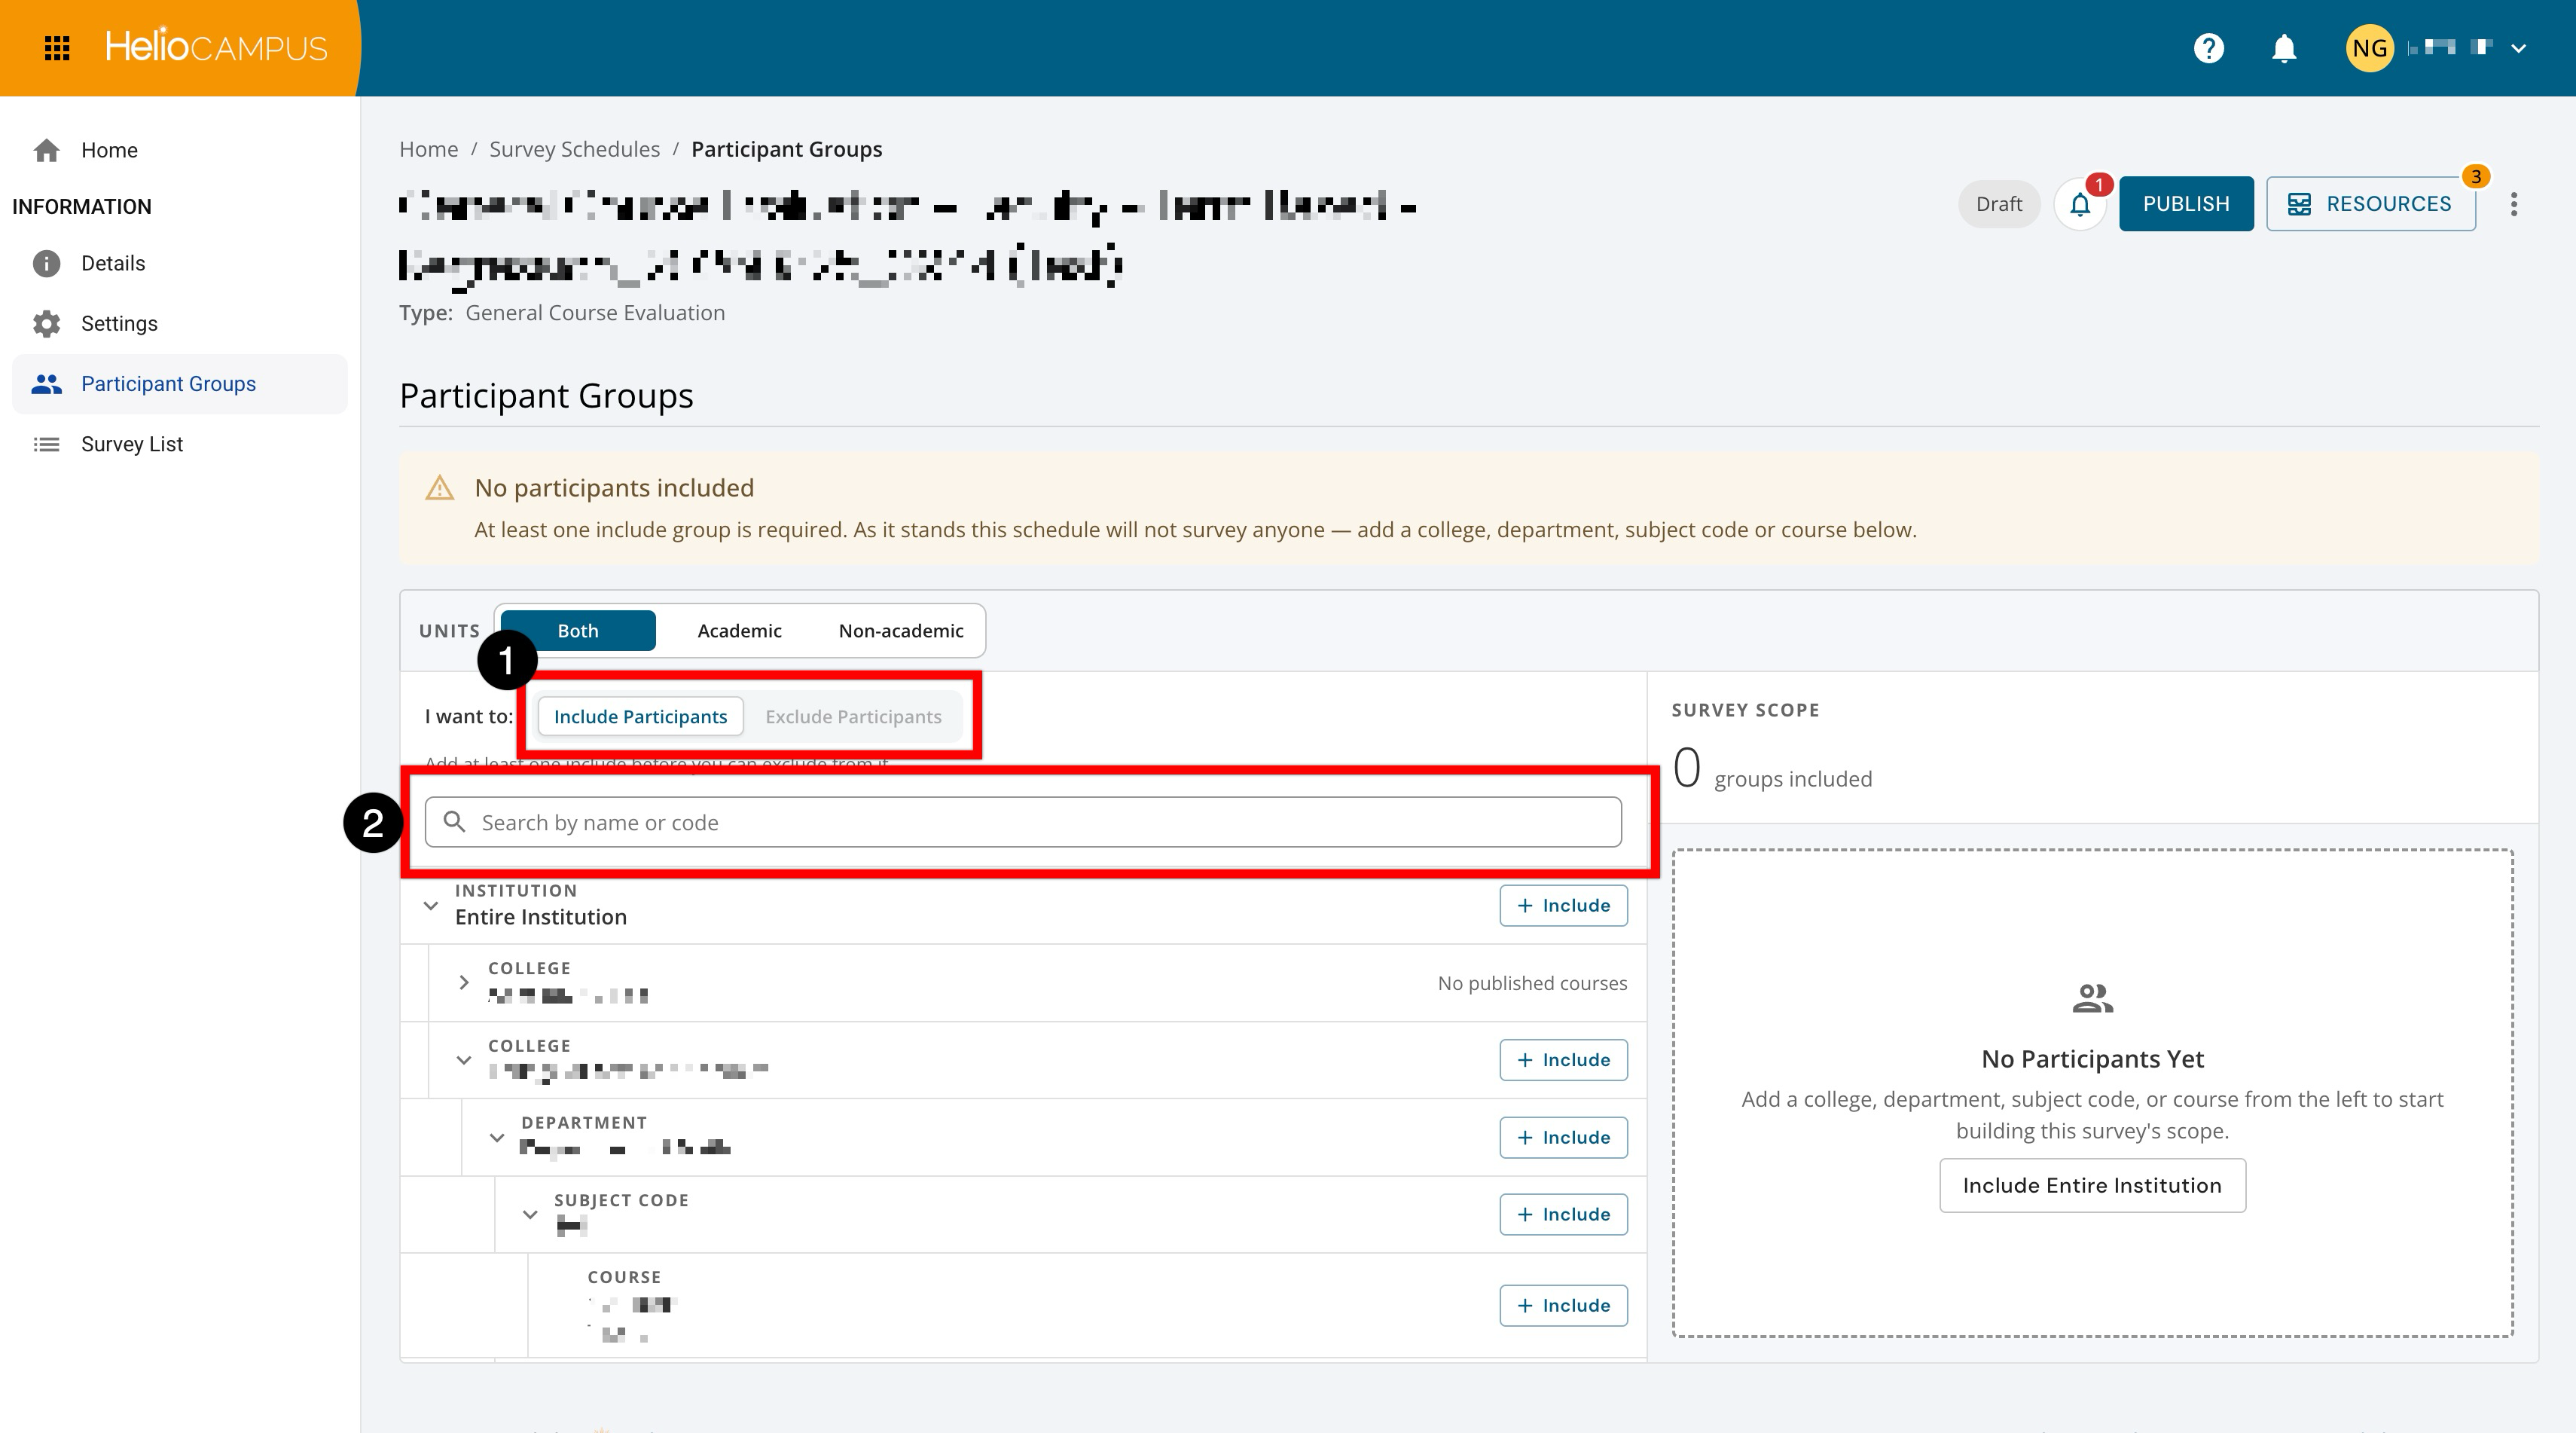Open schedule alerts bell with red badge
Viewport: 2576px width, 1433px height.
(2080, 204)
